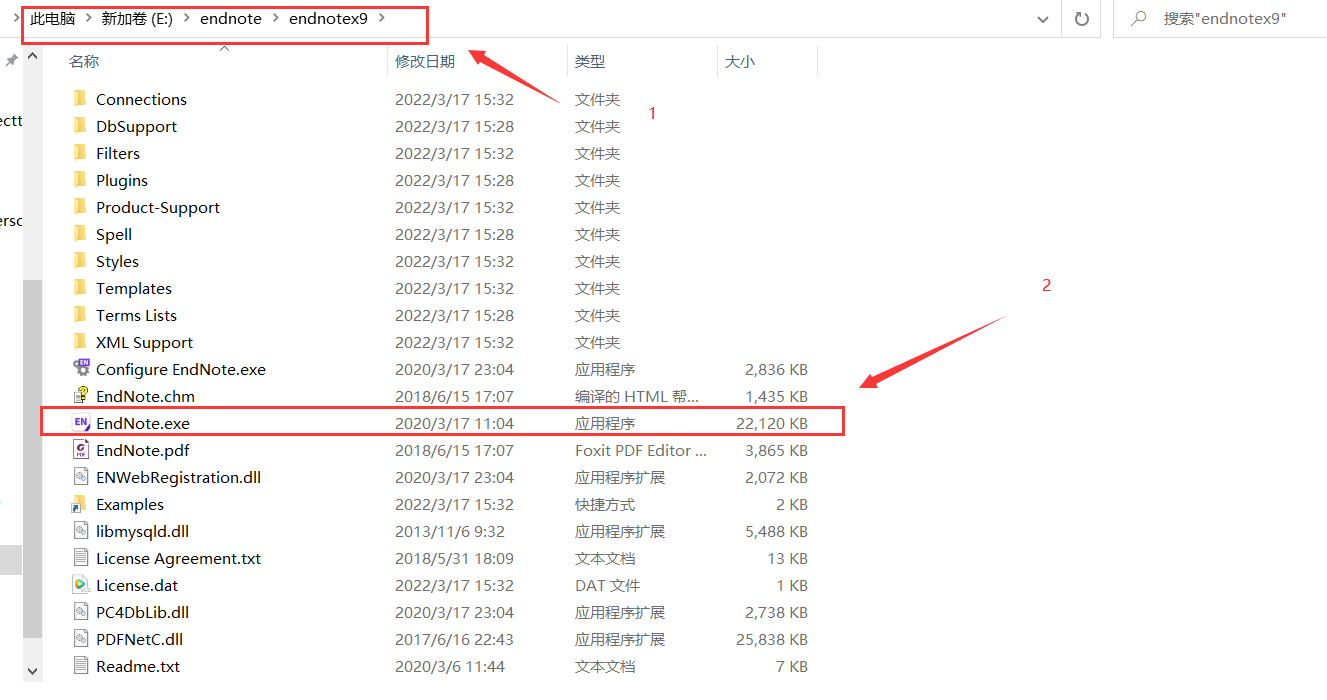Go to 新加卷 (E:) in breadcrumb
1327x700 pixels.
coord(137,19)
